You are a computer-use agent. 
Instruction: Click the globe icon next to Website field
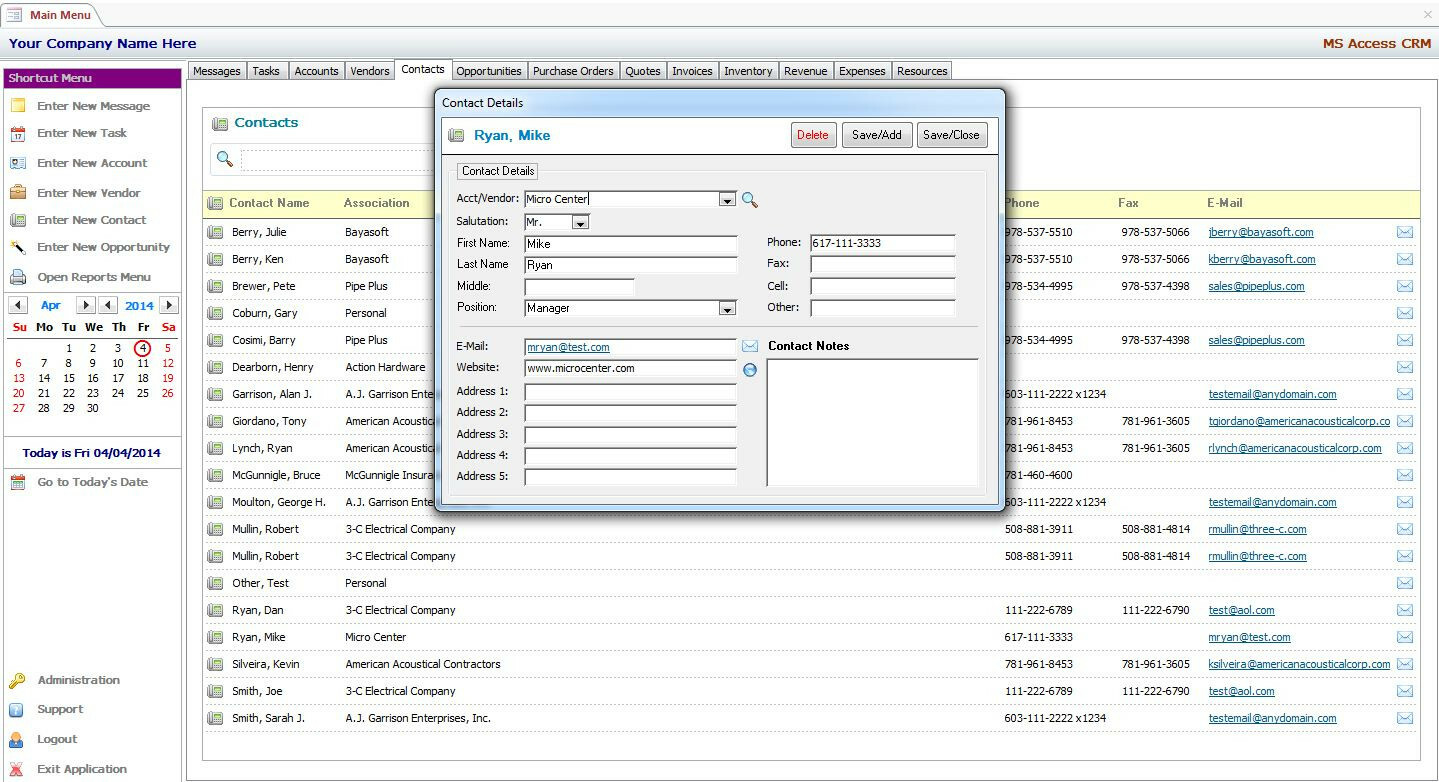(750, 369)
